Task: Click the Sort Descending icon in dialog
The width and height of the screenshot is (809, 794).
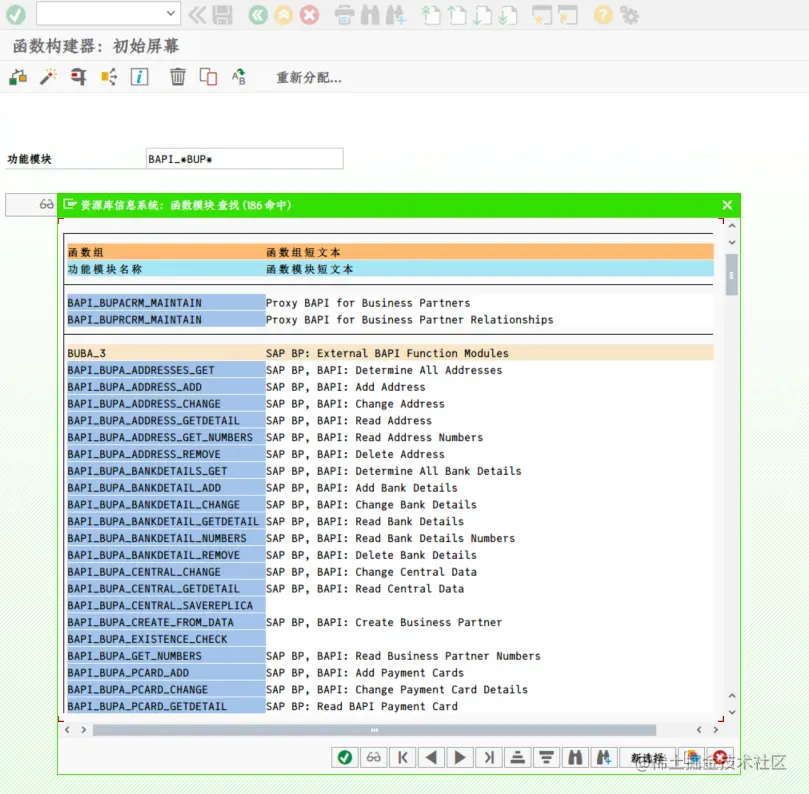Action: [546, 757]
